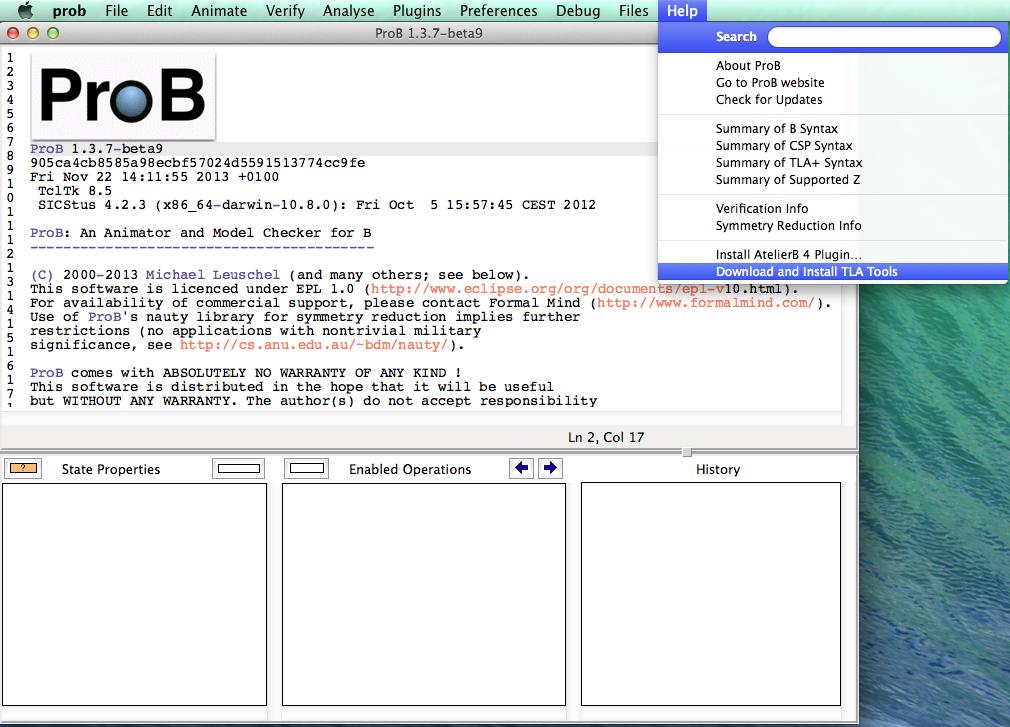Click the blank indicator right of State Properties
The width and height of the screenshot is (1010, 727).
(238, 468)
